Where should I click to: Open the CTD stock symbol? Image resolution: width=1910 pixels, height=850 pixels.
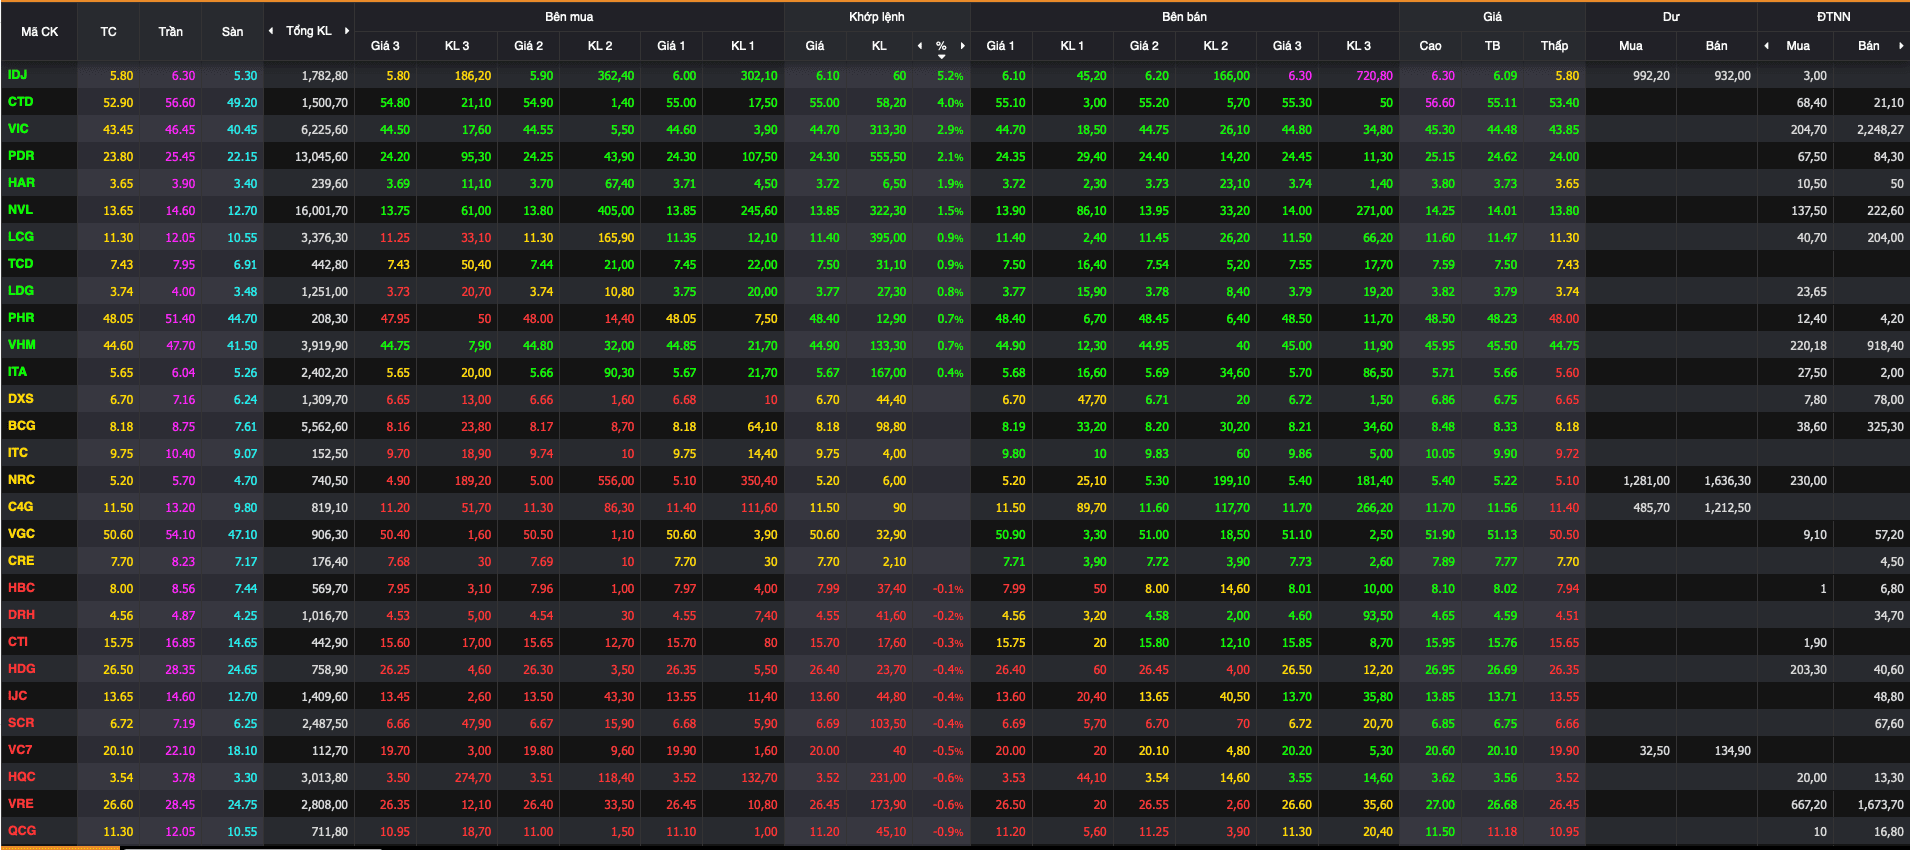[20, 102]
